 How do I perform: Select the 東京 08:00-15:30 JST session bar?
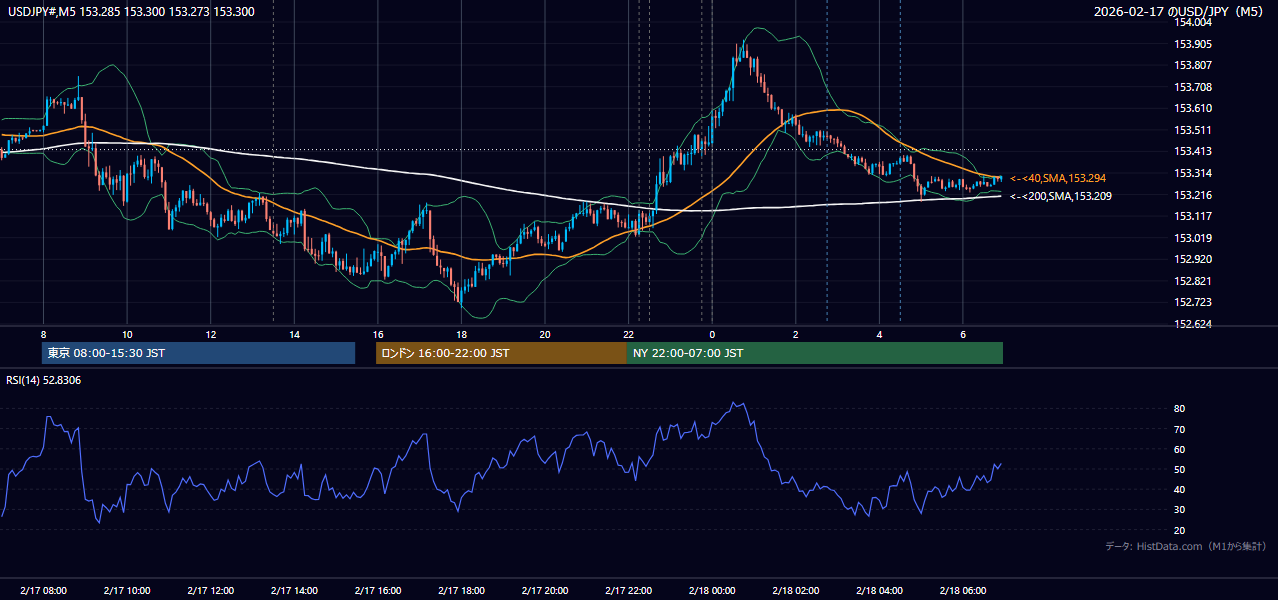click(198, 353)
